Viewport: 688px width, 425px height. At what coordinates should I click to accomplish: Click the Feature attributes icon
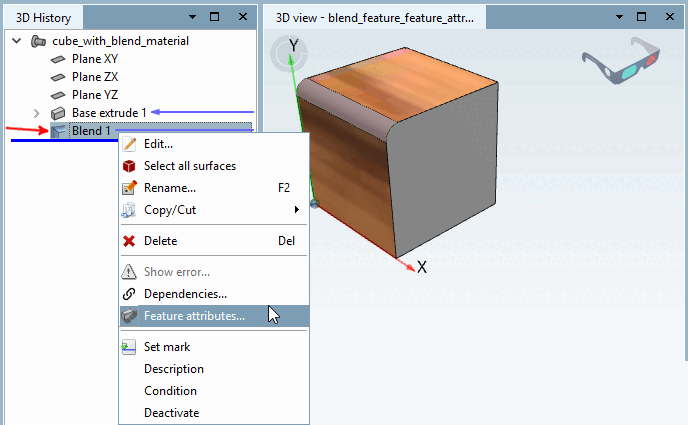click(x=129, y=316)
